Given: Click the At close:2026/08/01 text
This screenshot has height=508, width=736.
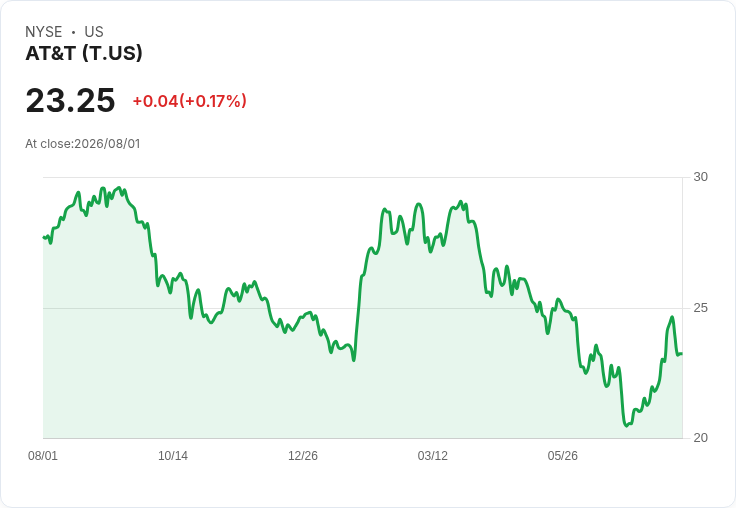Looking at the screenshot, I should 83,144.
